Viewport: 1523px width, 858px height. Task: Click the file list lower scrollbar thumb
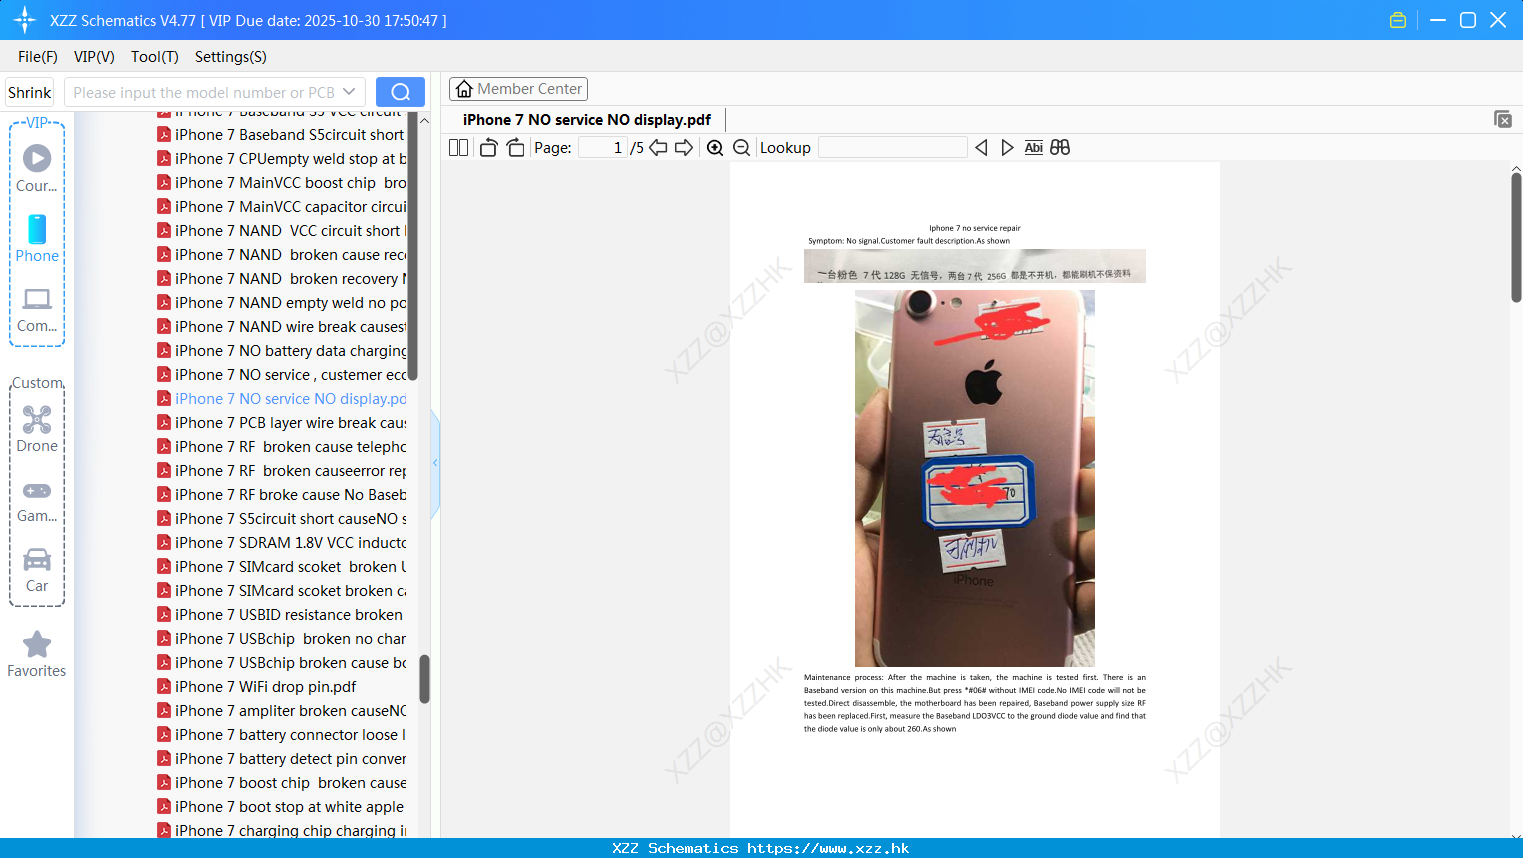pyautogui.click(x=424, y=679)
